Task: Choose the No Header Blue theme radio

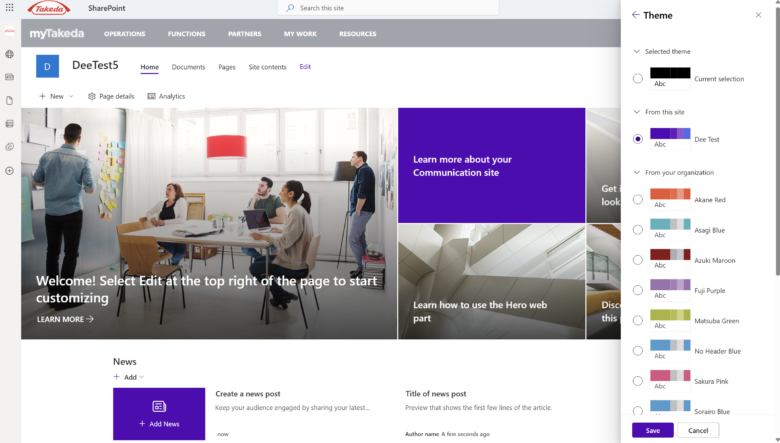Action: click(638, 351)
